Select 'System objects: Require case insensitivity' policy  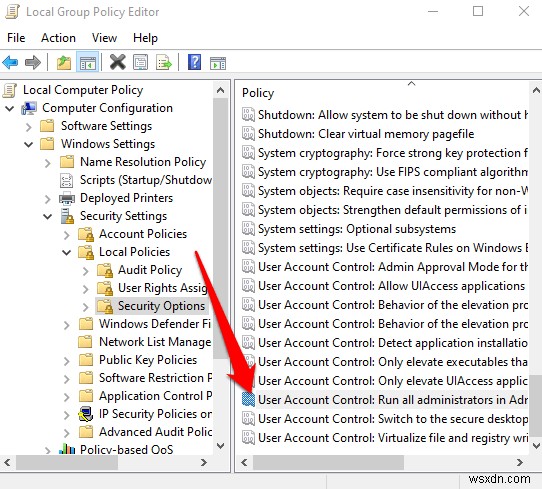click(x=393, y=191)
